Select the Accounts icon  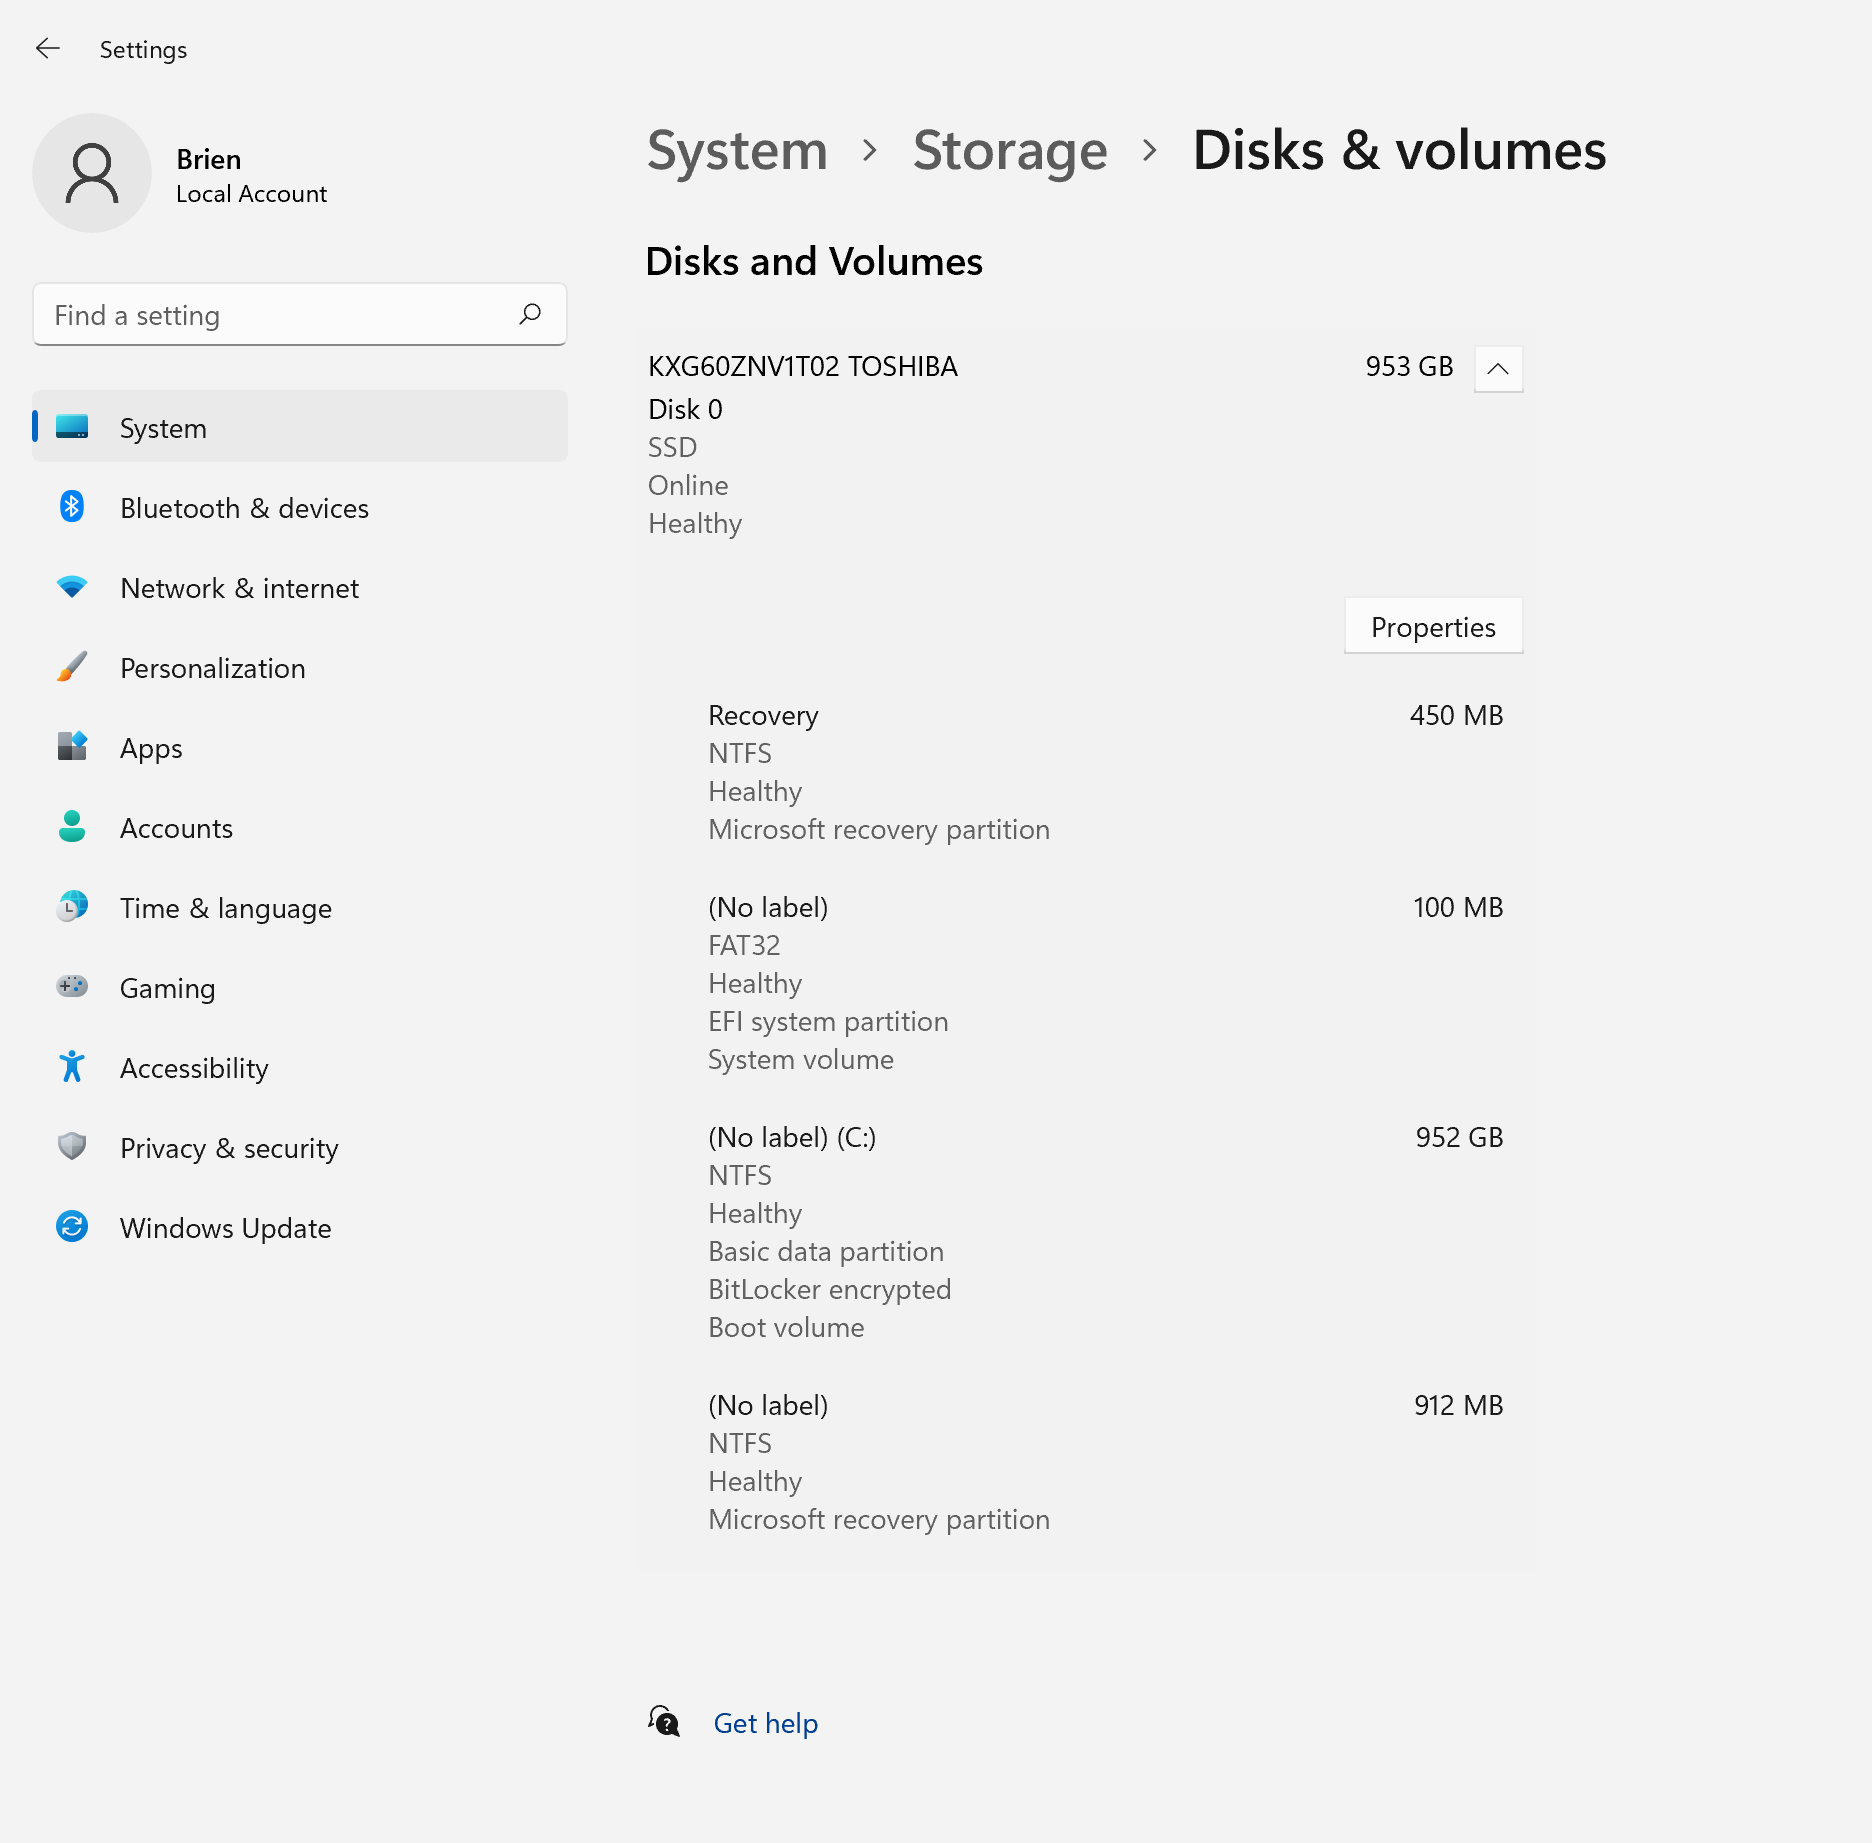71,828
